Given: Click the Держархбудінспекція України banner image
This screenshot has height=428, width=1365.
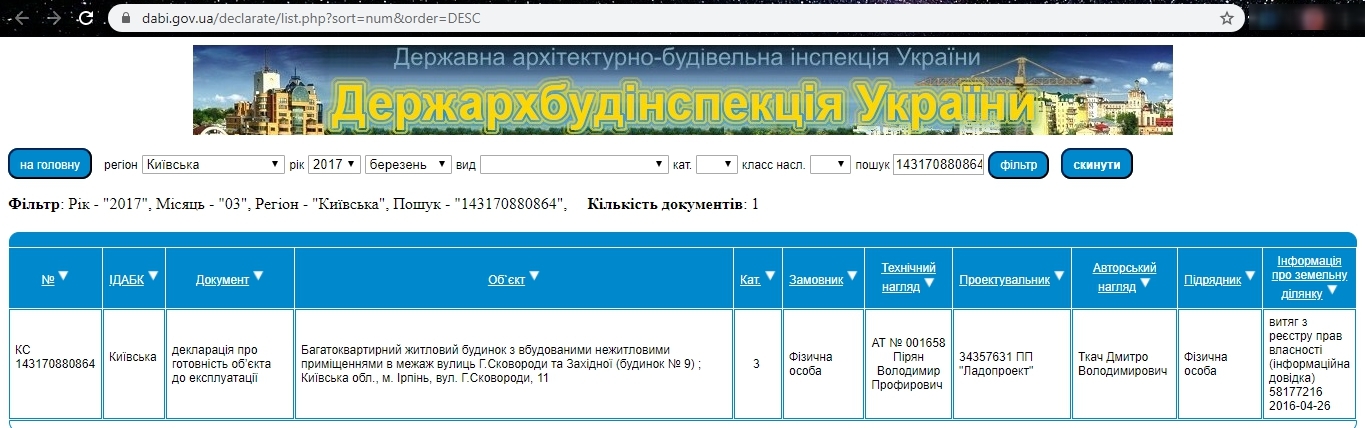Looking at the screenshot, I should pyautogui.click(x=682, y=90).
